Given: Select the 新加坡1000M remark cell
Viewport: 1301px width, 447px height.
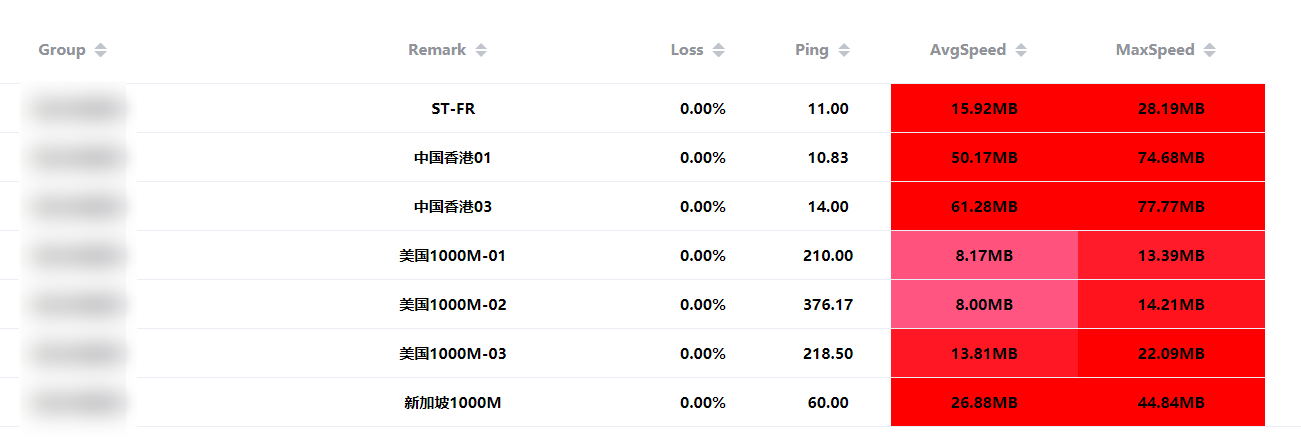Looking at the screenshot, I should pyautogui.click(x=453, y=402).
